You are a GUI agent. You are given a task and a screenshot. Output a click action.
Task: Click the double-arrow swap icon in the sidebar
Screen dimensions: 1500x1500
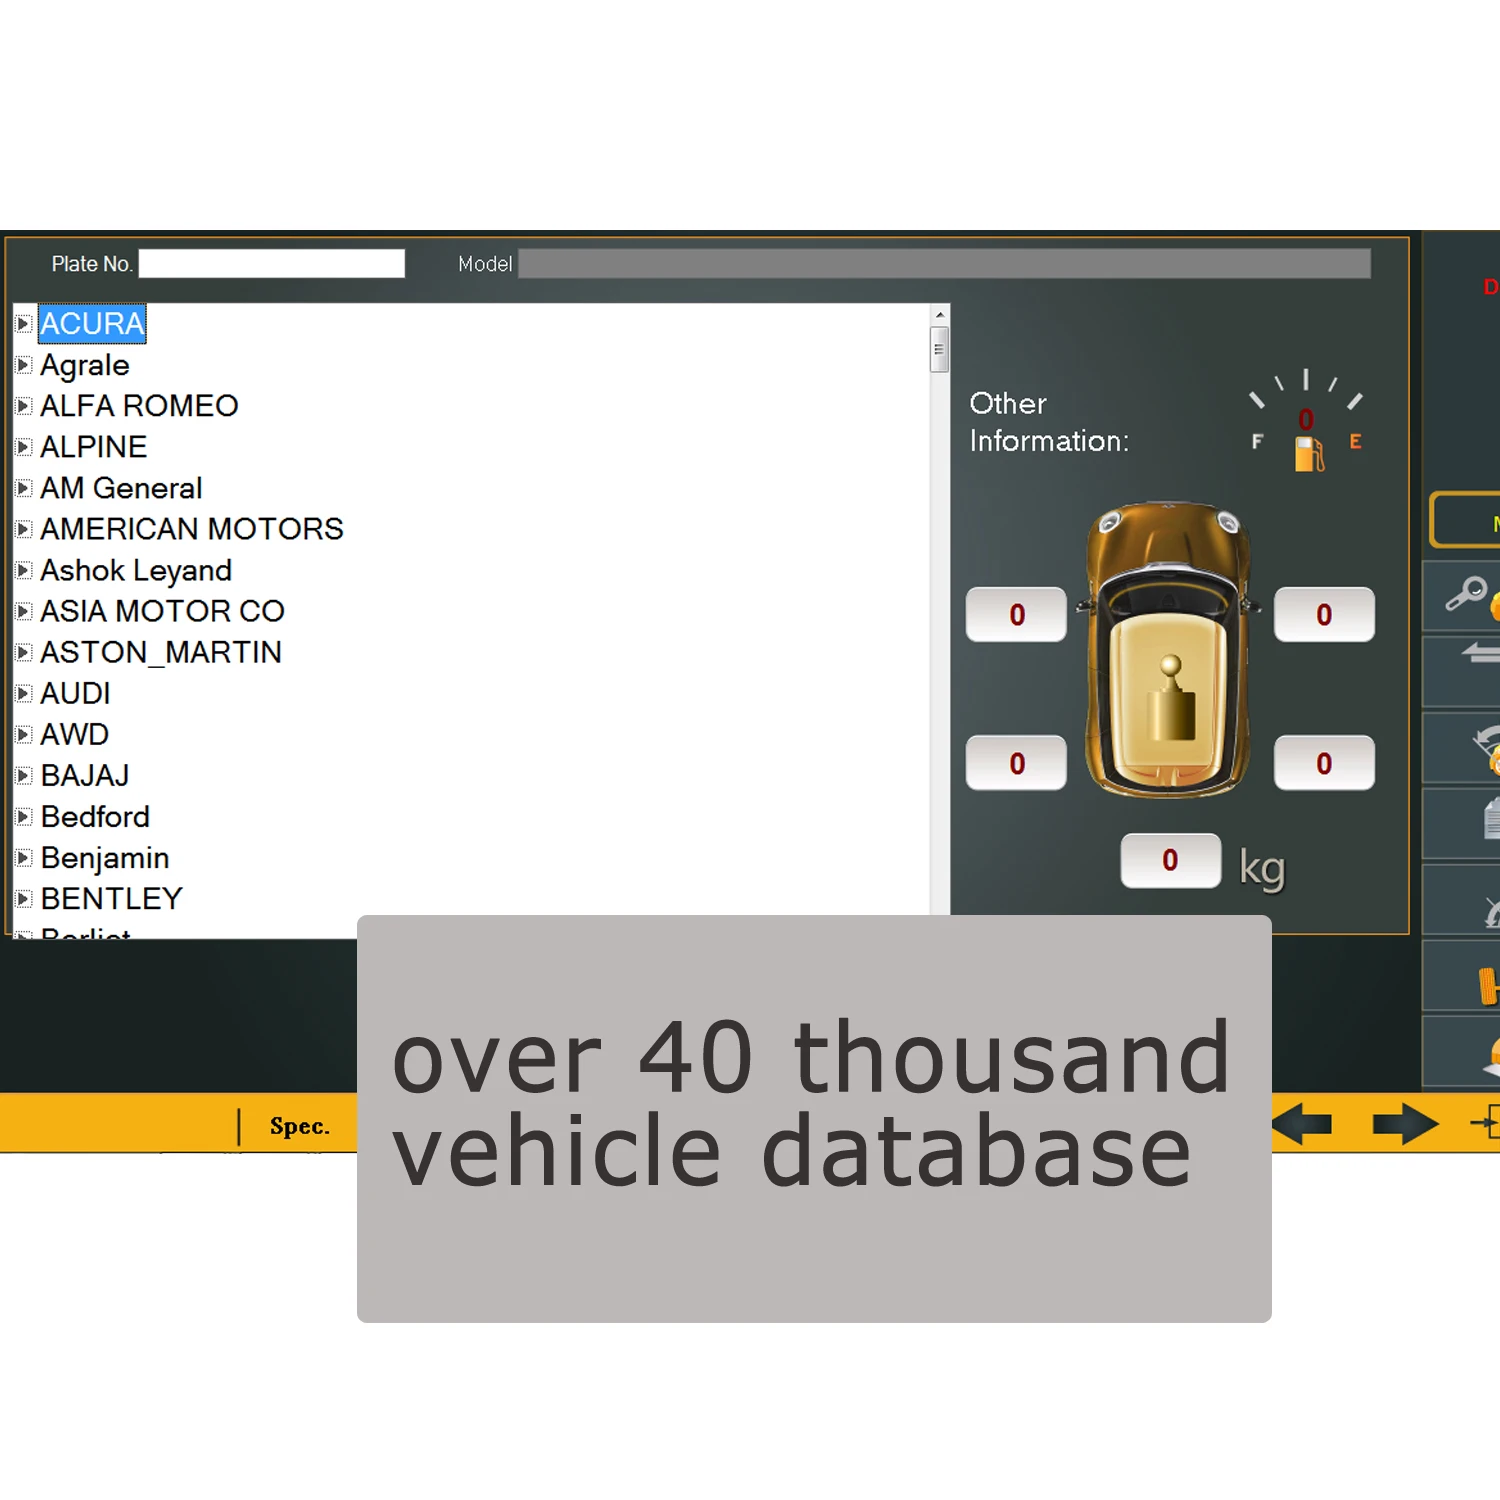pyautogui.click(x=1480, y=654)
